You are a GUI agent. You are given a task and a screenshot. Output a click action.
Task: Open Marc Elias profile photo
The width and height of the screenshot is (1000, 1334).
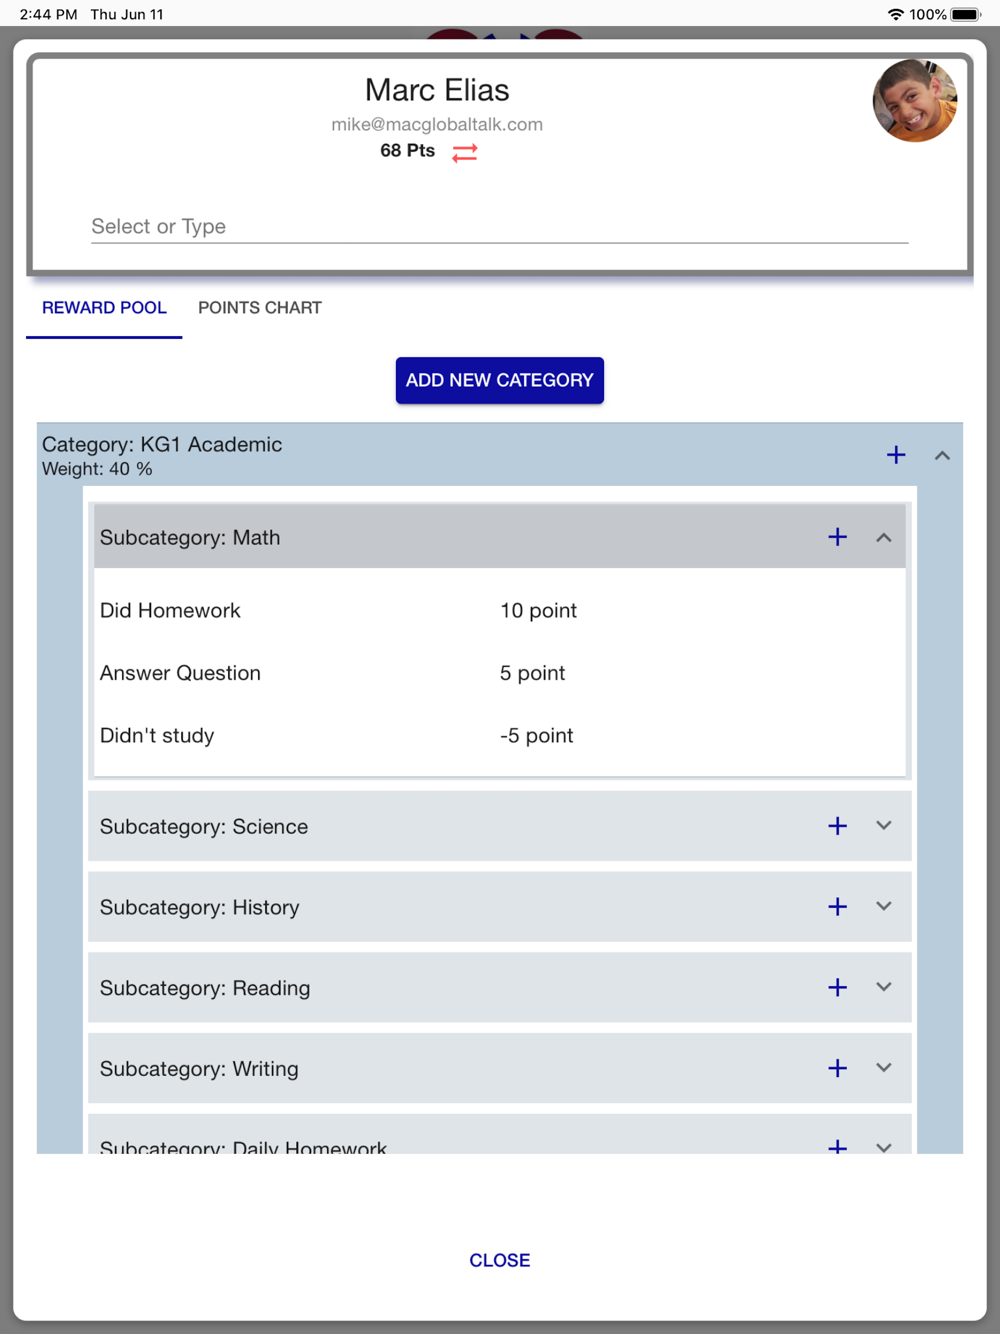tap(915, 100)
